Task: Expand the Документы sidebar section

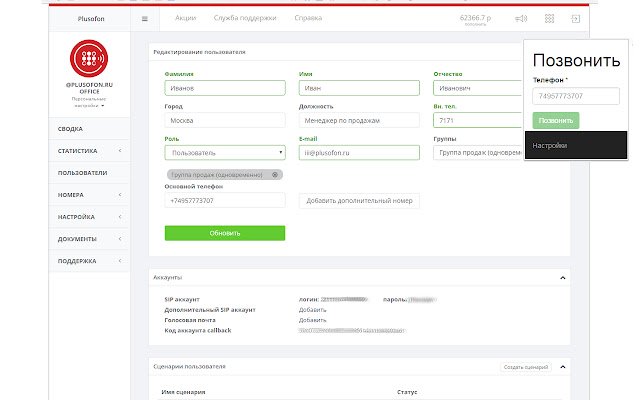Action: pyautogui.click(x=89, y=239)
